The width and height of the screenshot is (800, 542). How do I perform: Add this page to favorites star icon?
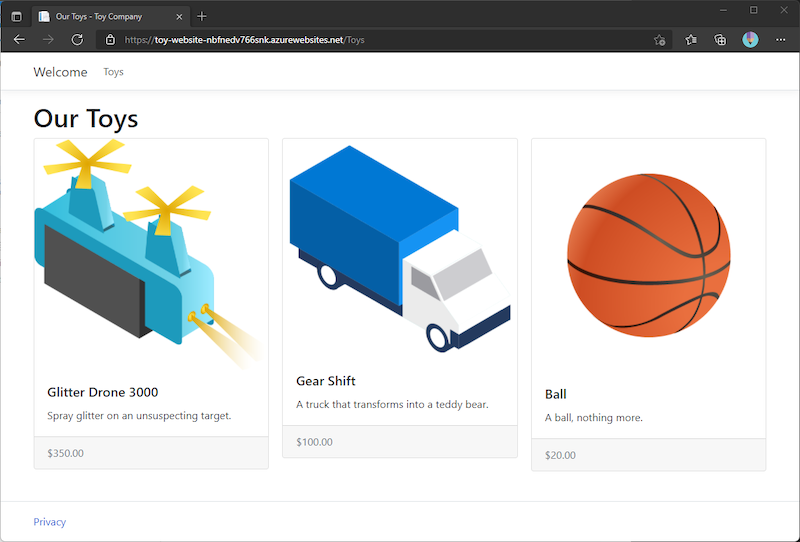[x=659, y=40]
